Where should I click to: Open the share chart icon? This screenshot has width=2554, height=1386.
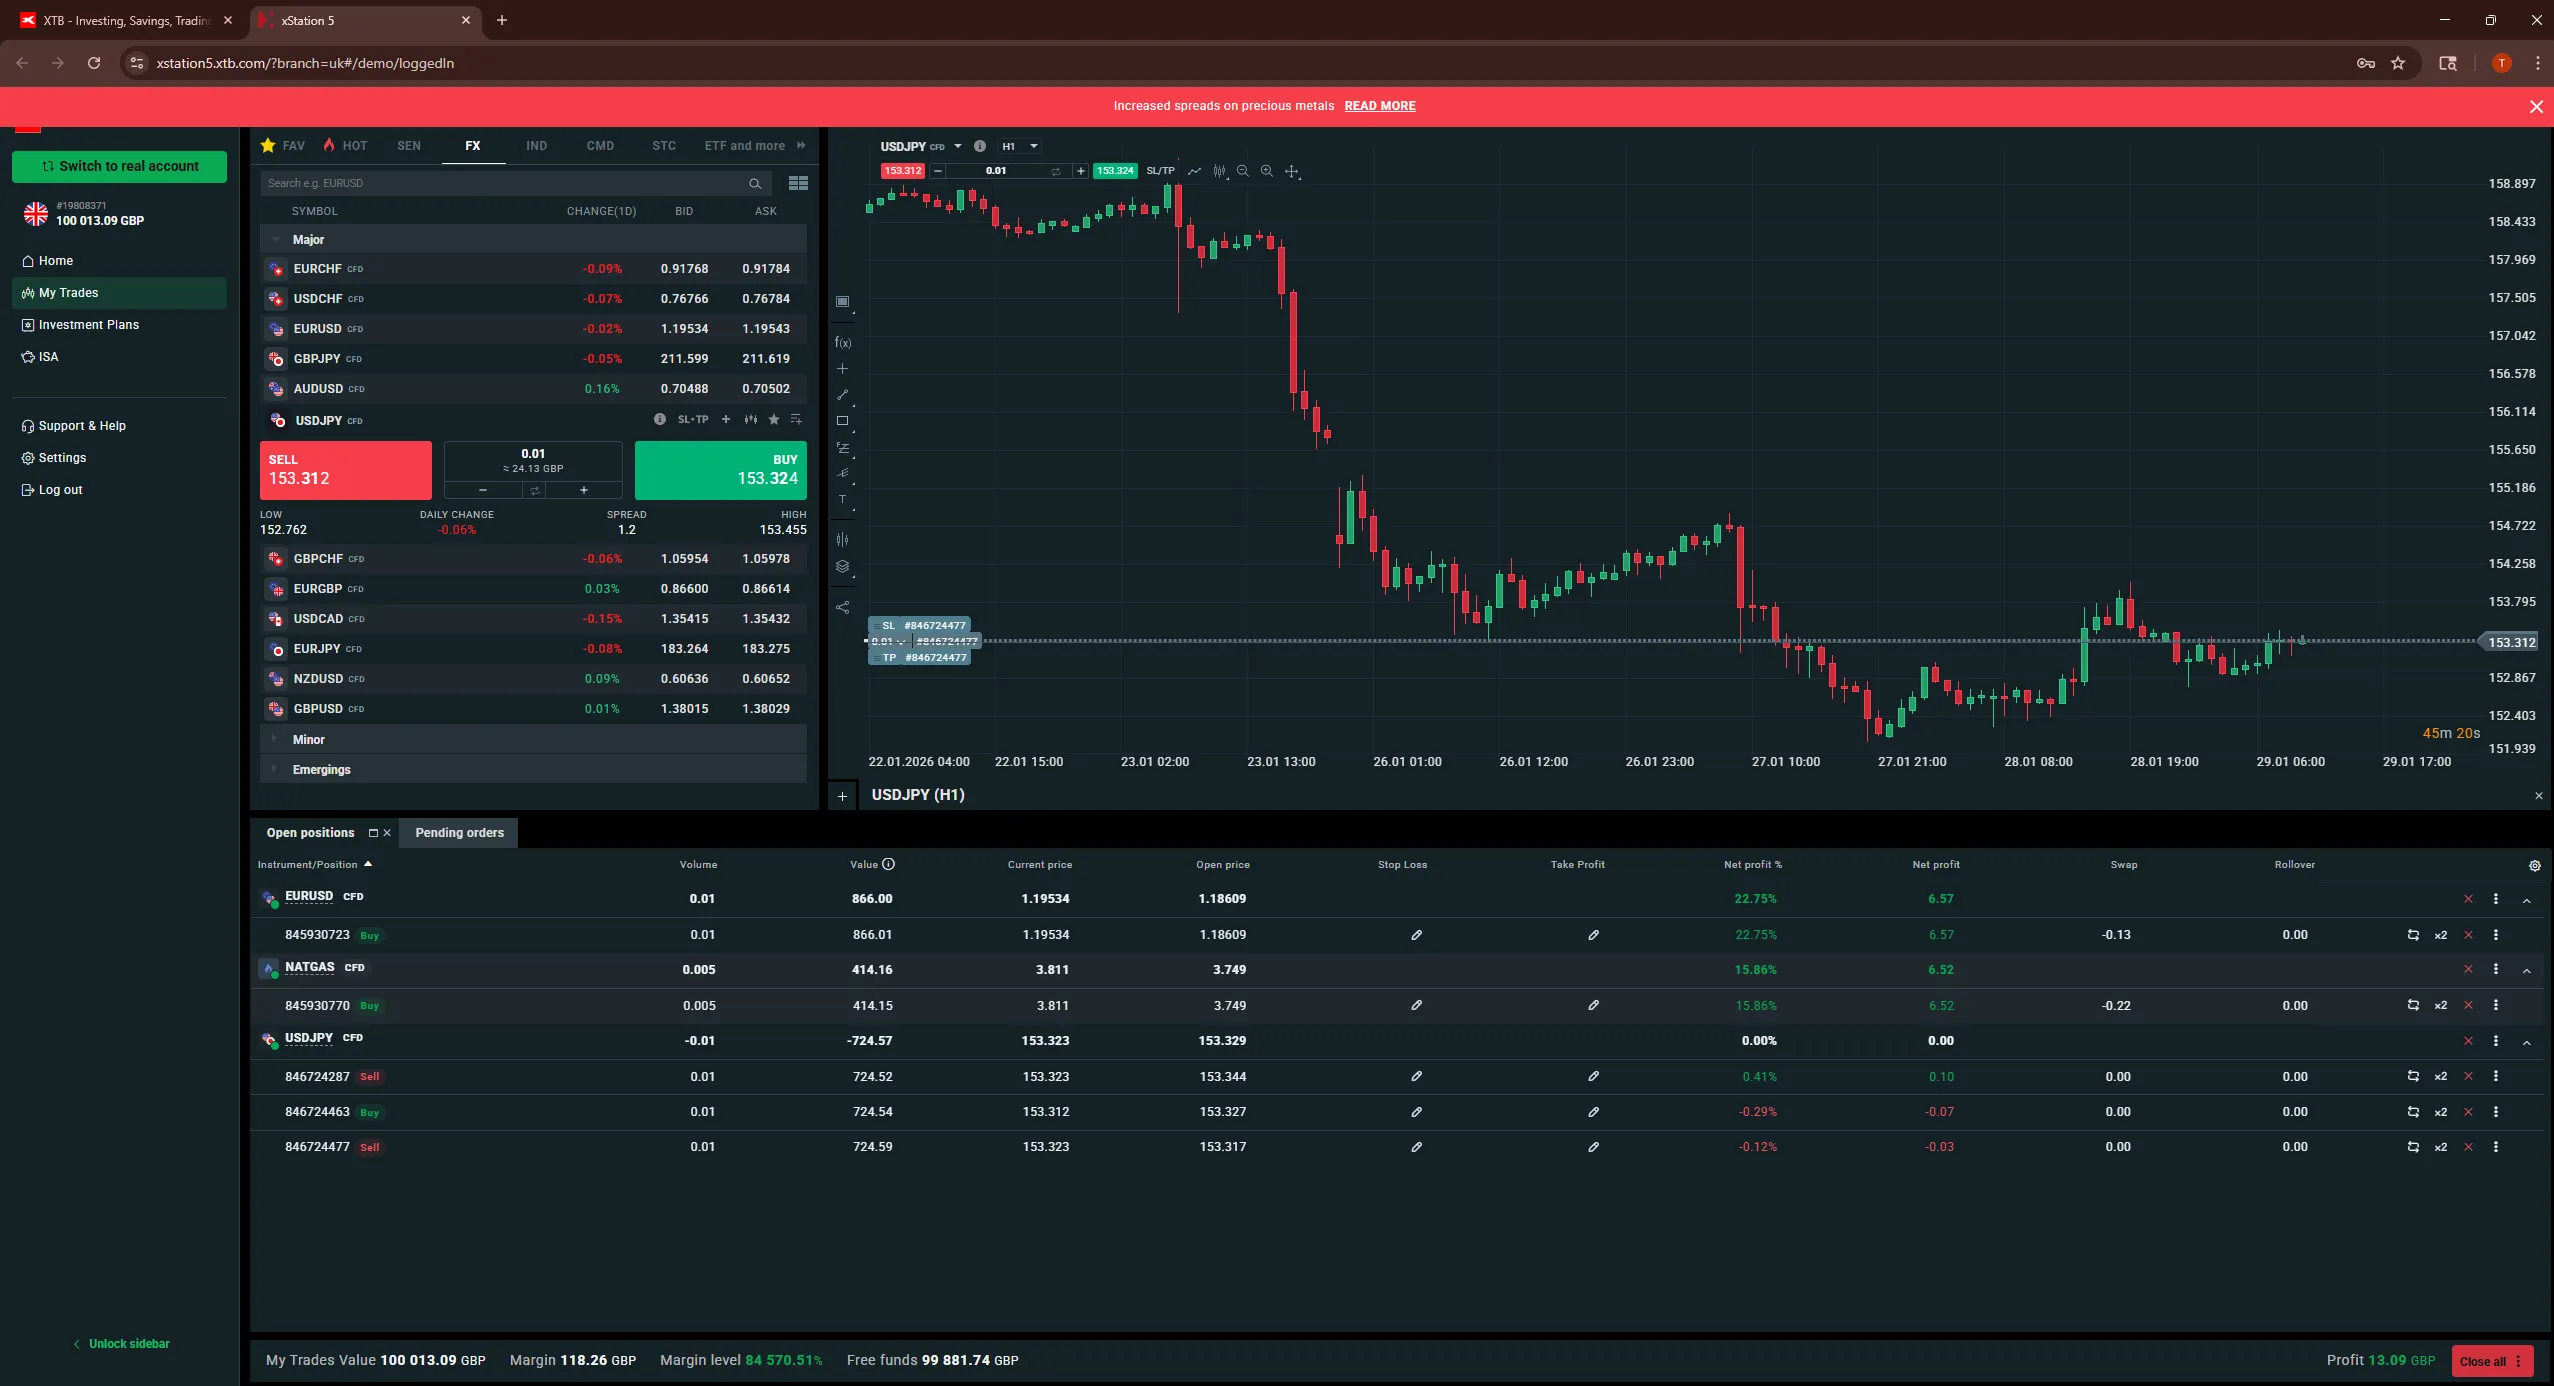point(842,607)
